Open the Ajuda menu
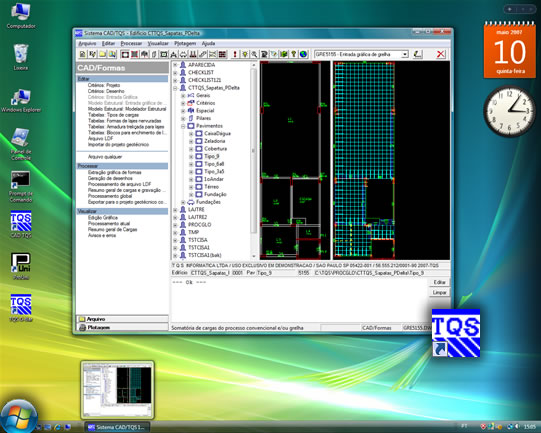This screenshot has width=541, height=433. pyautogui.click(x=208, y=43)
